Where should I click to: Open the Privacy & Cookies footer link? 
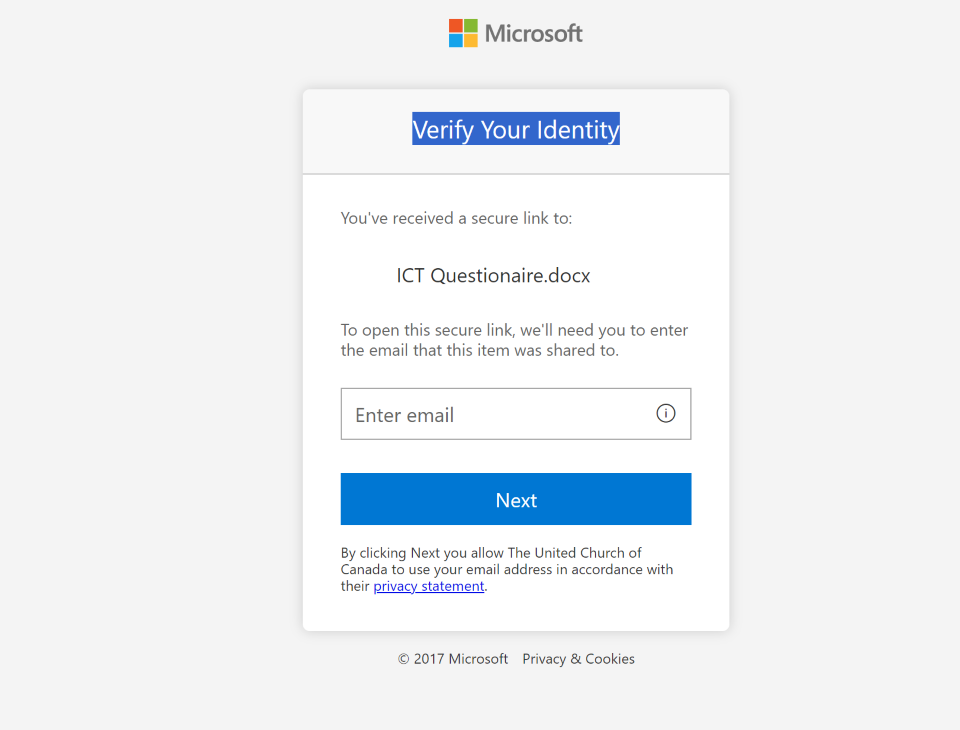pyautogui.click(x=578, y=659)
